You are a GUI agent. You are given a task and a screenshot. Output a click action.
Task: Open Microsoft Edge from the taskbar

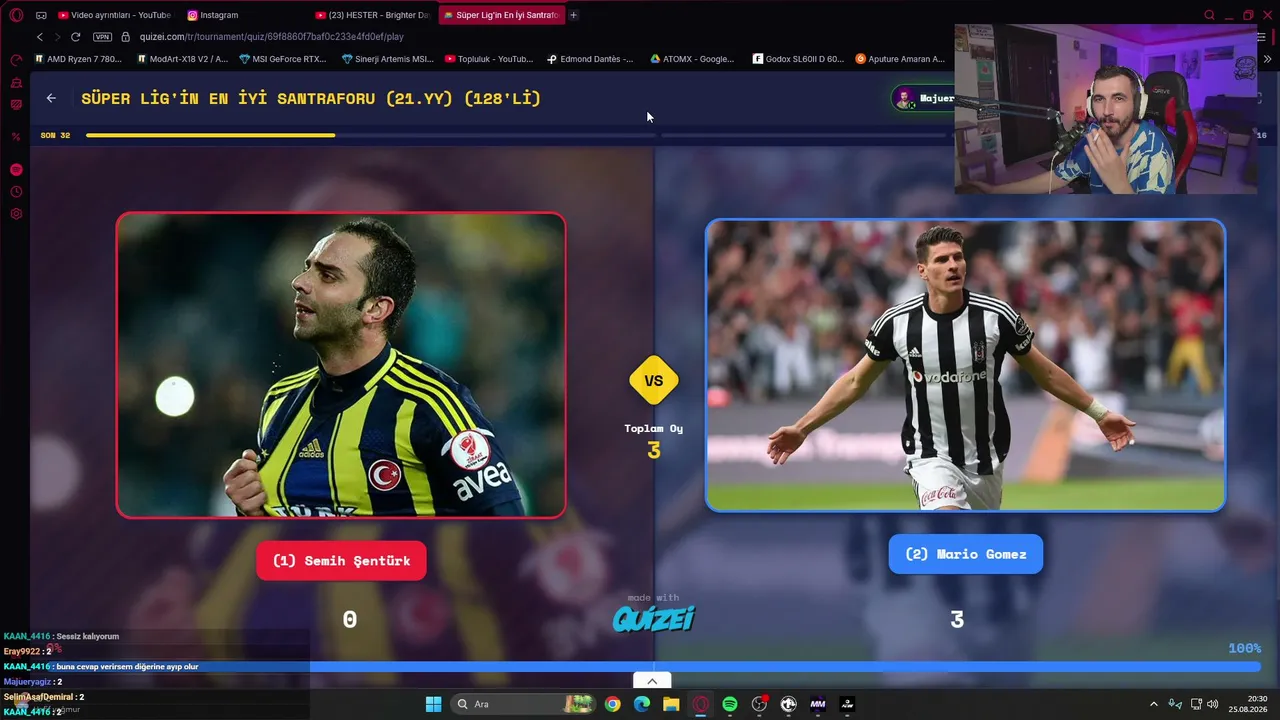(642, 704)
